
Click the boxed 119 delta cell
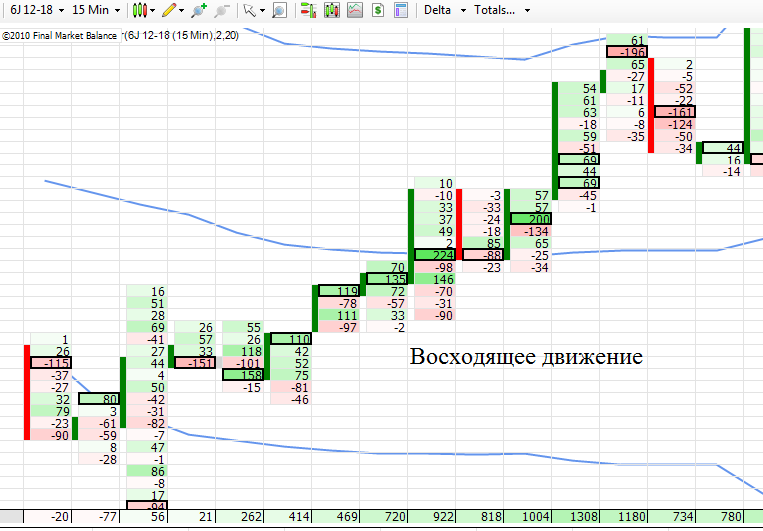339,291
